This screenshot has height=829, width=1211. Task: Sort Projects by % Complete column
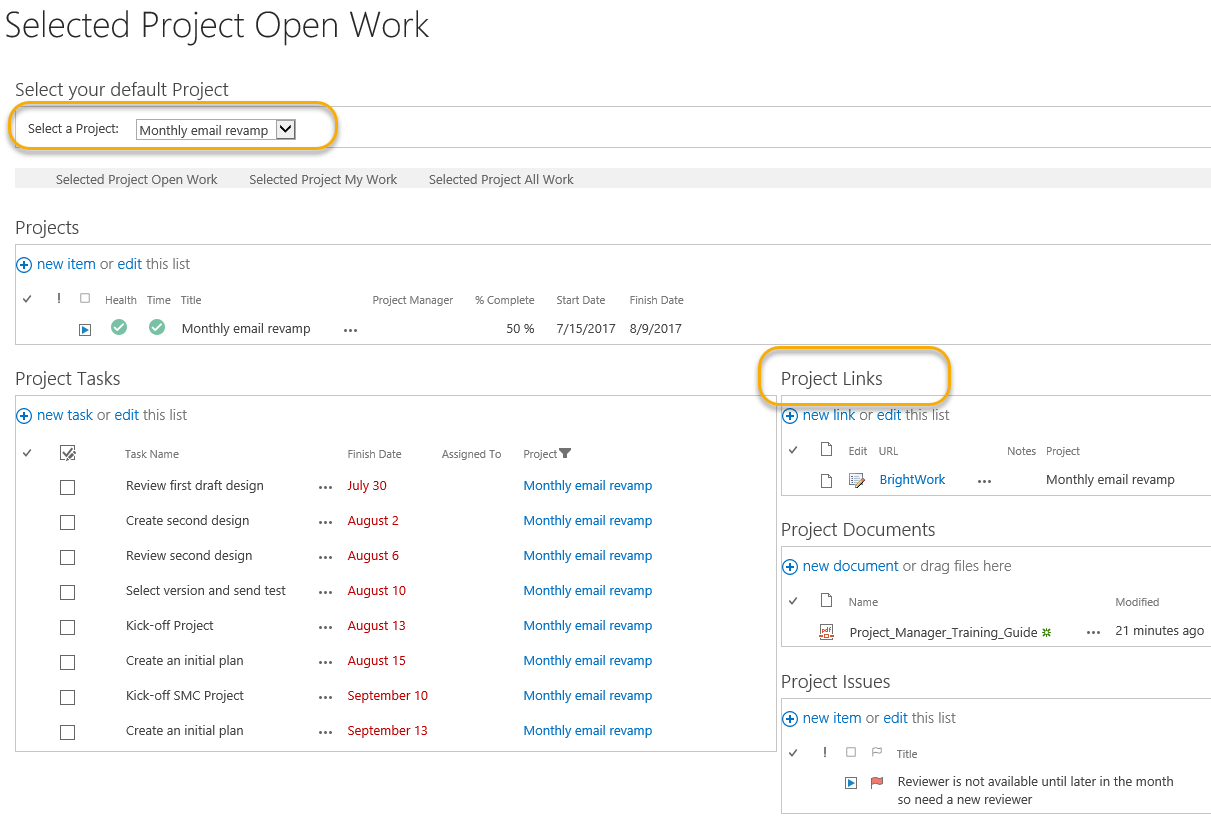point(504,300)
